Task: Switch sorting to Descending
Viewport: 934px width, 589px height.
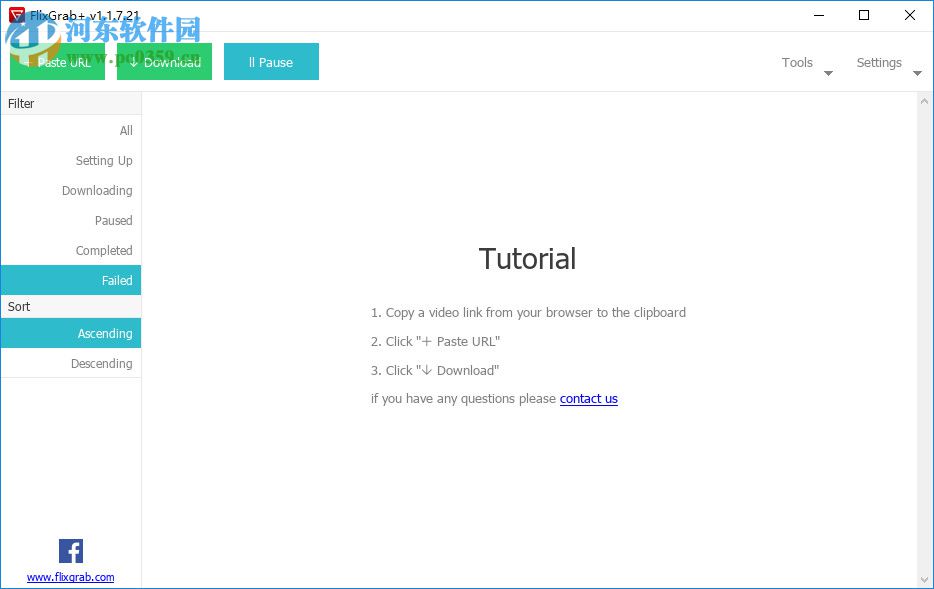Action: click(71, 363)
